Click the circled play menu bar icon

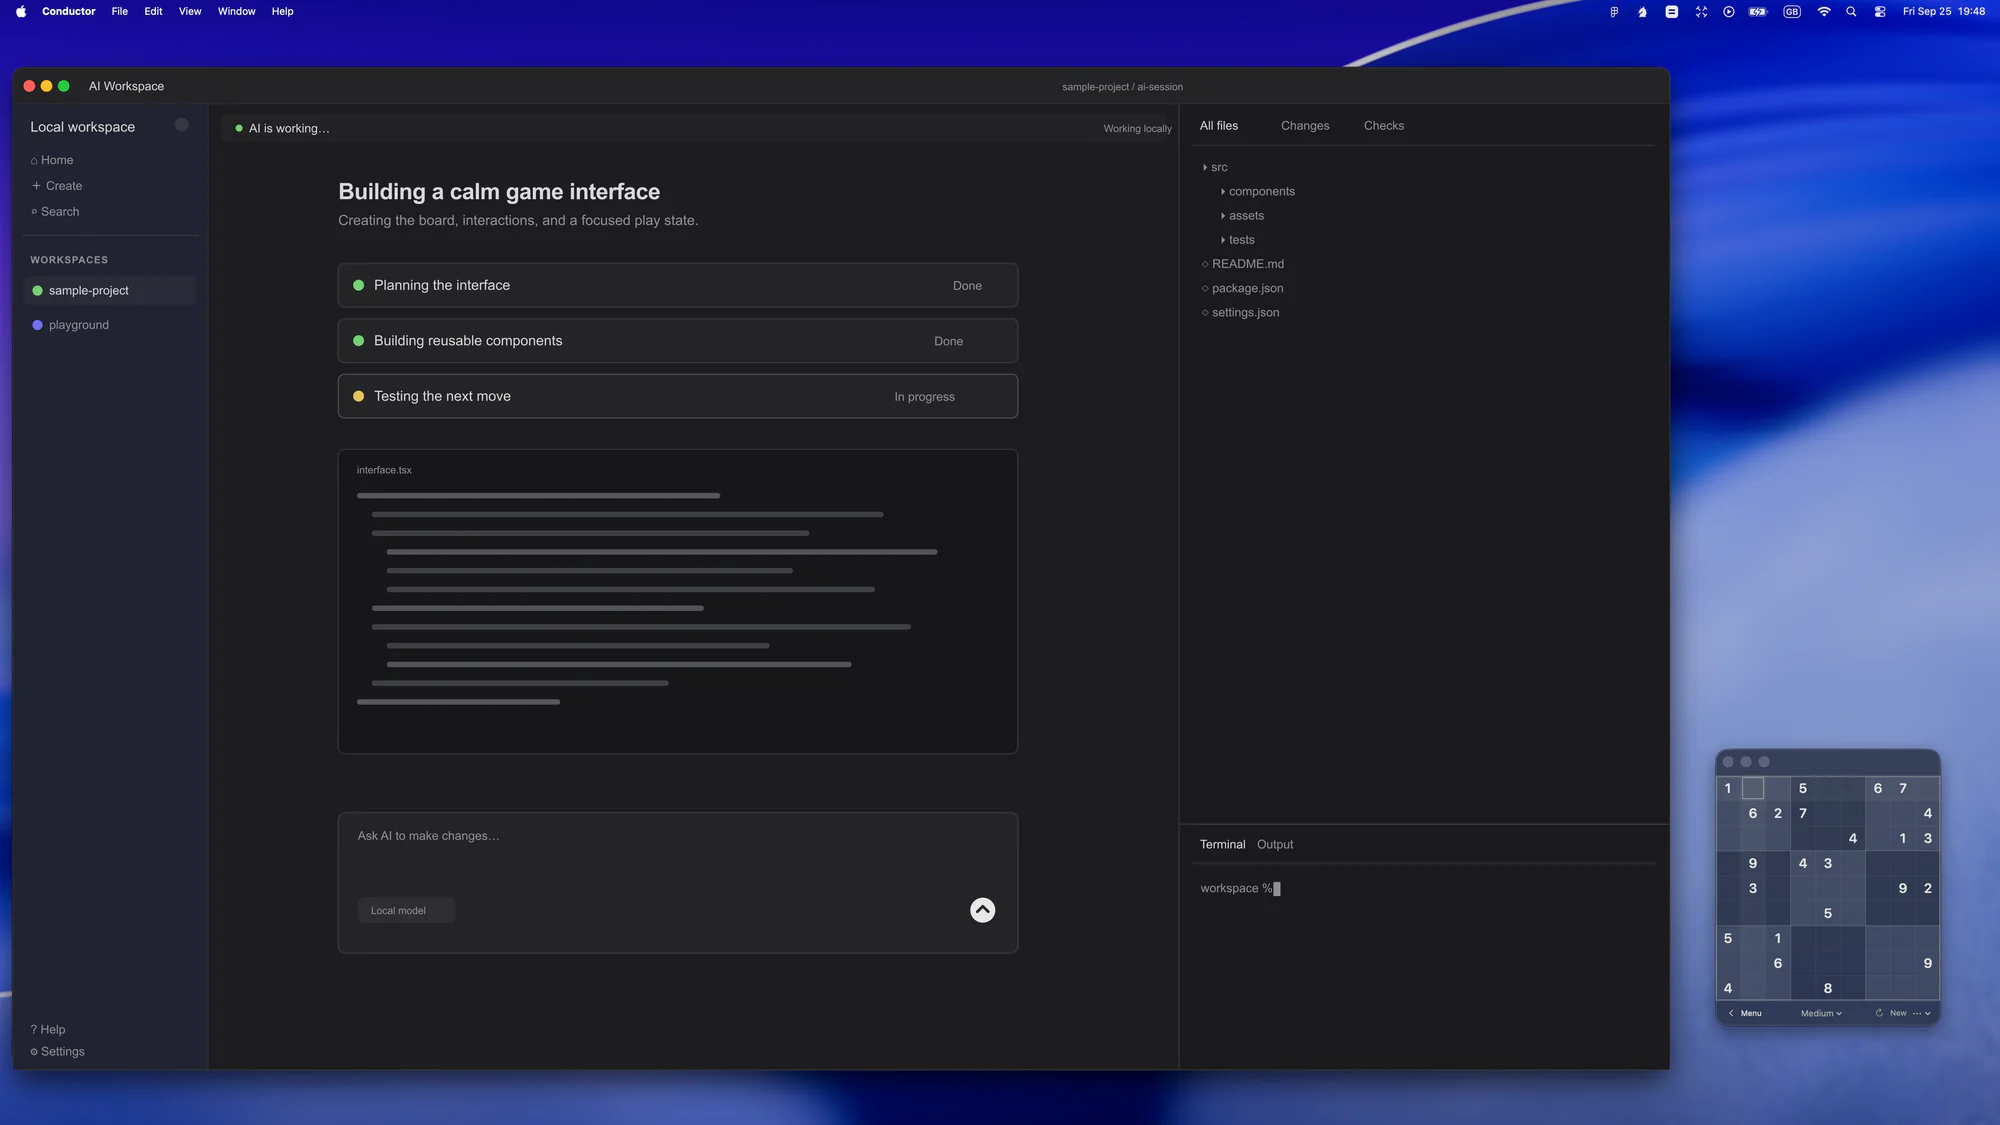pos(1729,12)
